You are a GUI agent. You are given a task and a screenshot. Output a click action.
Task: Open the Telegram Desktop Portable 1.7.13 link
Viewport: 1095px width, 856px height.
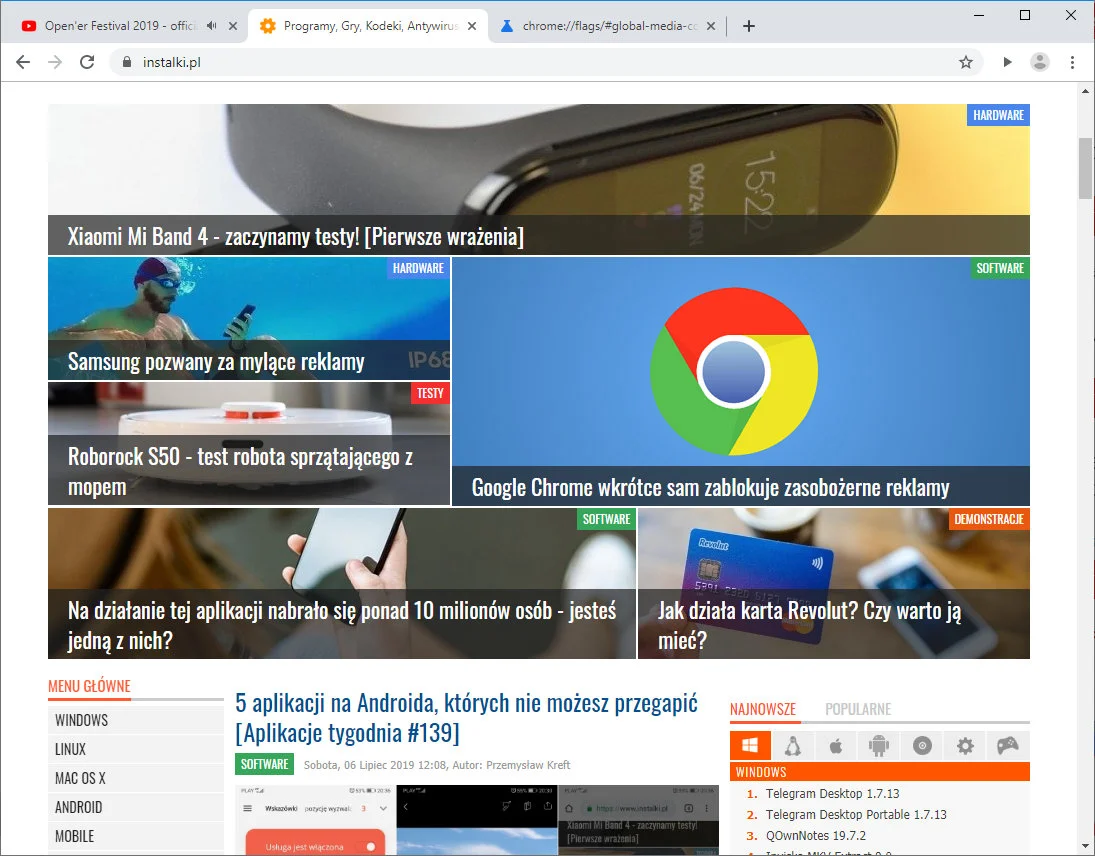tap(856, 815)
